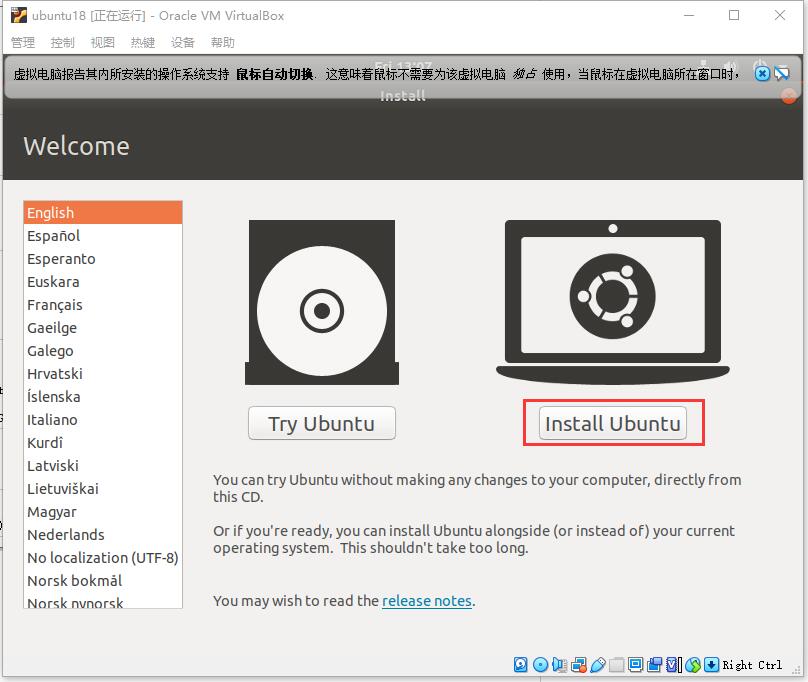
Task: Click the mouse integration status icon
Action: click(693, 664)
